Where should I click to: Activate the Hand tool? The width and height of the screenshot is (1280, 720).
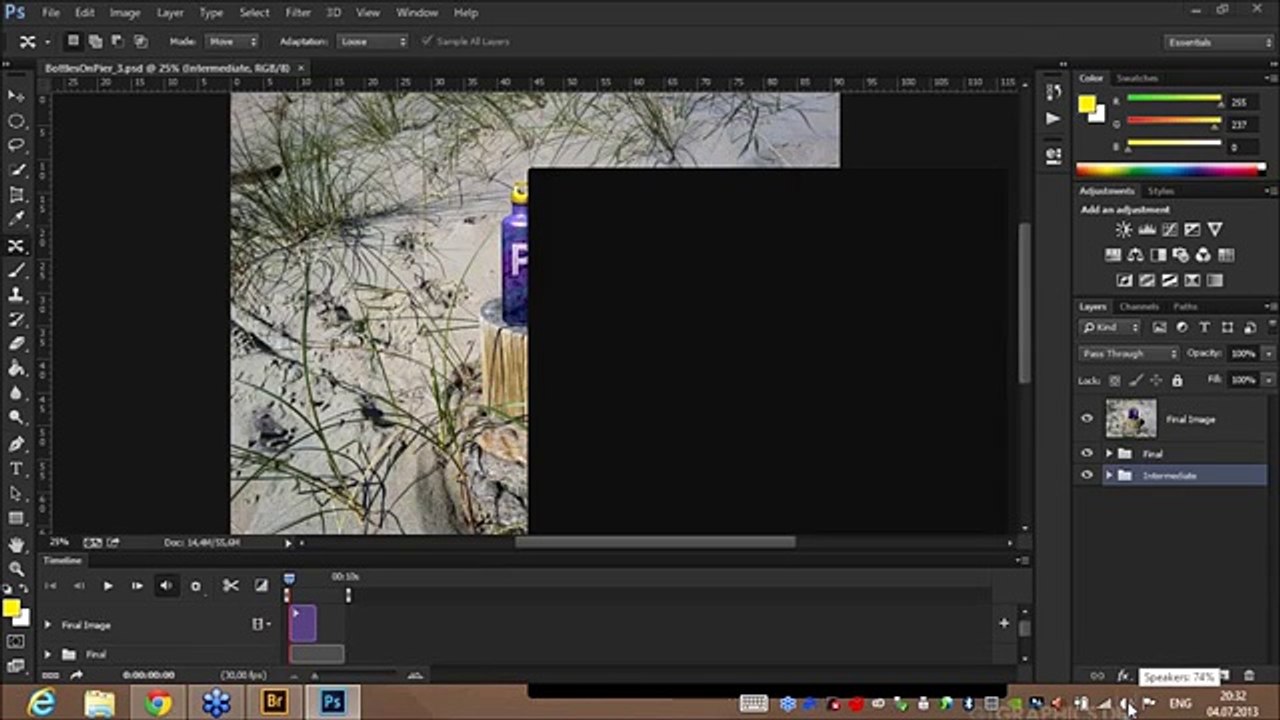tap(16, 545)
